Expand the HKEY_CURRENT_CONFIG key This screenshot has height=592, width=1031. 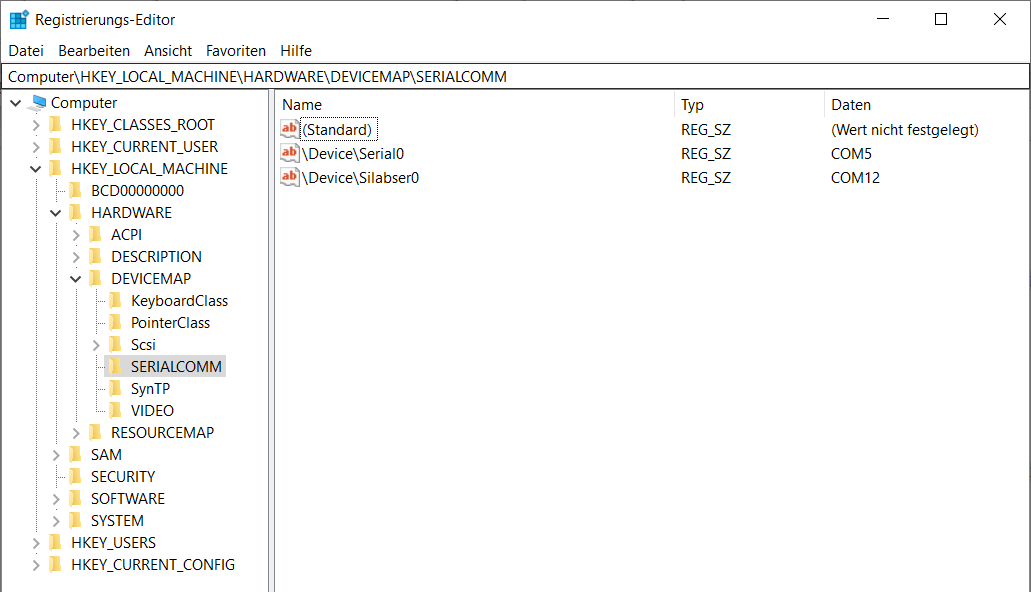(x=36, y=565)
